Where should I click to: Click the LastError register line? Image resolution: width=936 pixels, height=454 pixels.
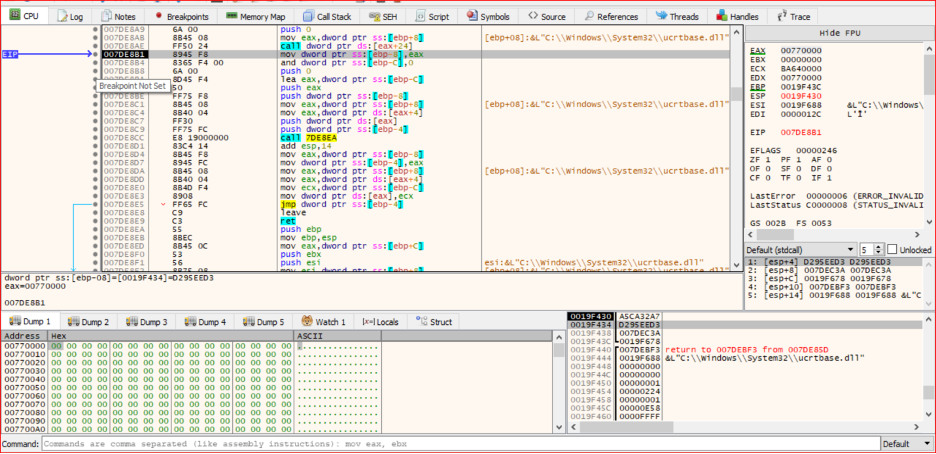pyautogui.click(x=836, y=196)
